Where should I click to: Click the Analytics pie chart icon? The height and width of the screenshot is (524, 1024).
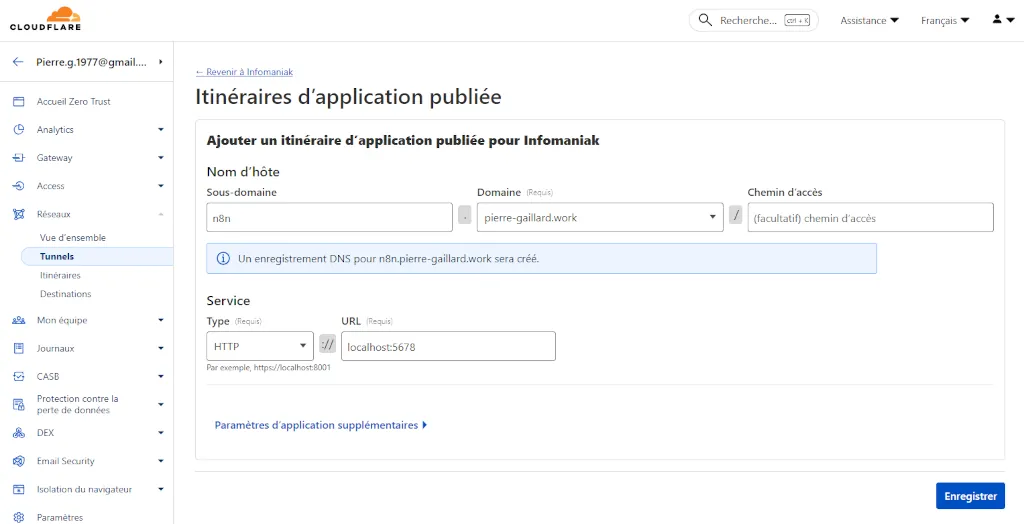pyautogui.click(x=19, y=130)
